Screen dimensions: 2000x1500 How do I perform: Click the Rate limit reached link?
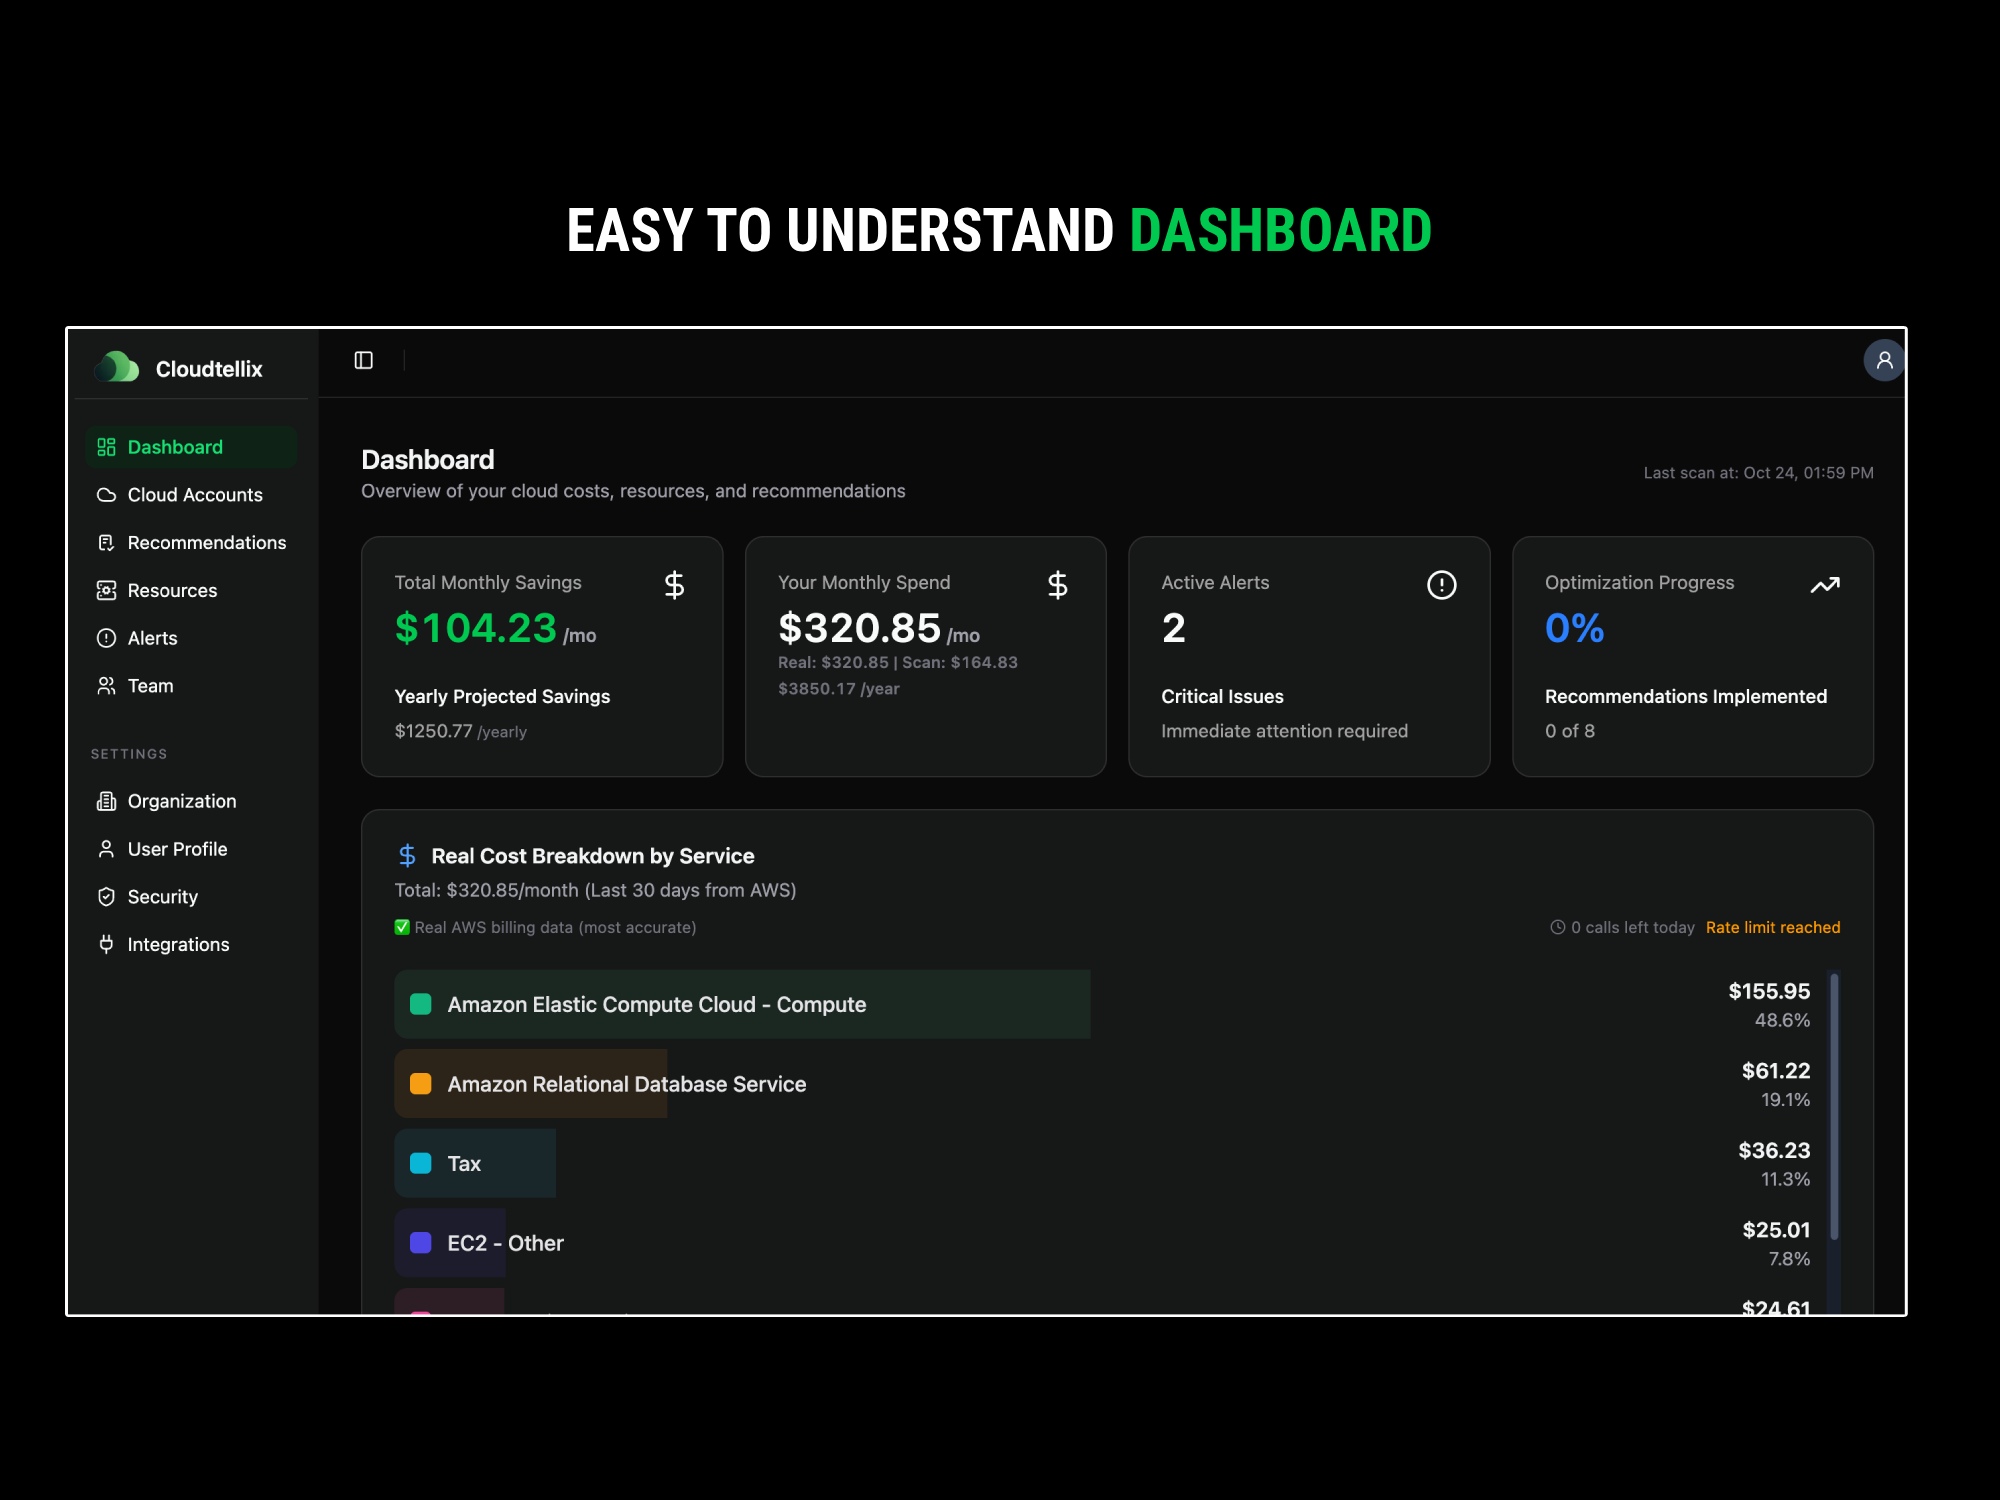pyautogui.click(x=1772, y=927)
